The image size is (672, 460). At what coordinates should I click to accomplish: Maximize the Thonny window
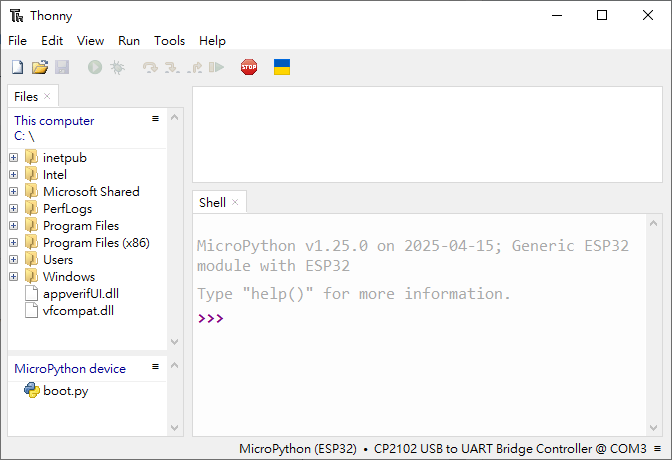click(x=602, y=15)
